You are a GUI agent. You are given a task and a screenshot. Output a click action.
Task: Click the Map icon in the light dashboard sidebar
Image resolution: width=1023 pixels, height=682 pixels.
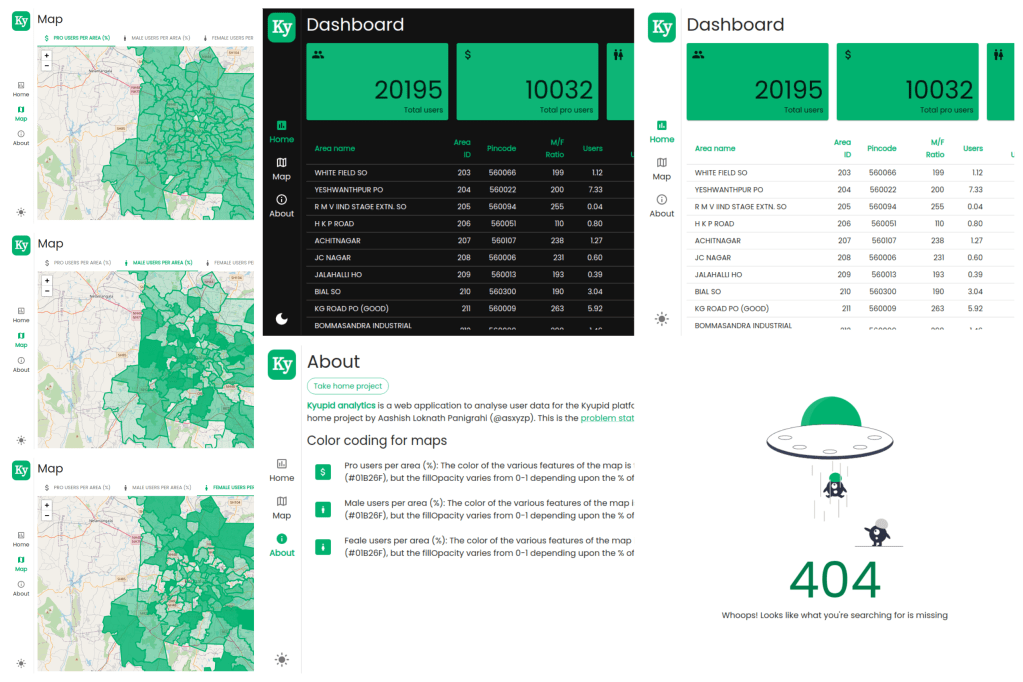point(661,168)
